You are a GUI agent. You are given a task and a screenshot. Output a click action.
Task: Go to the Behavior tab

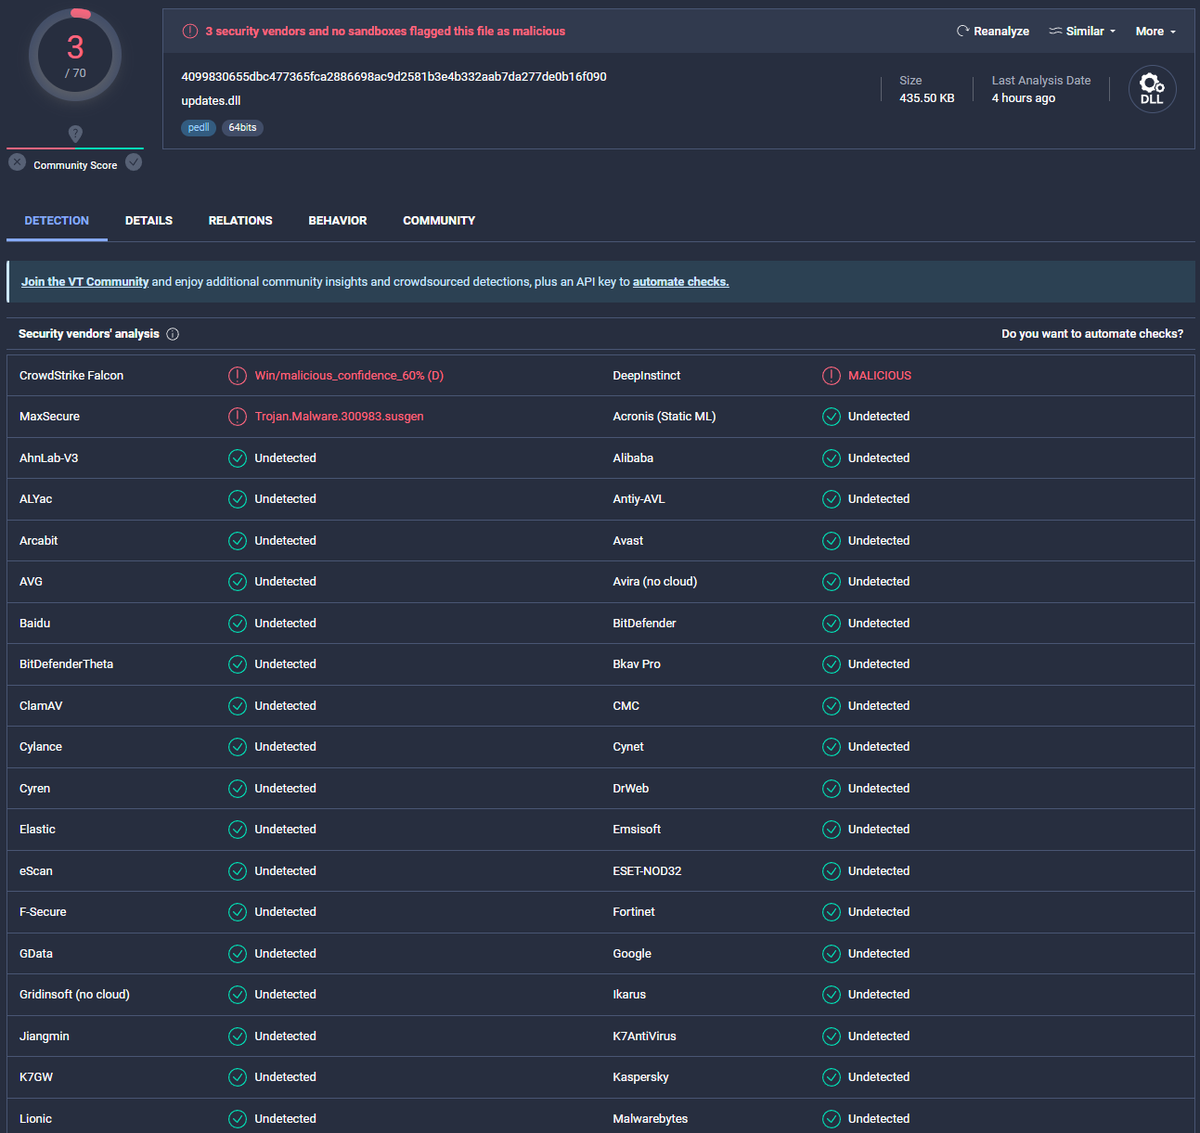click(337, 220)
